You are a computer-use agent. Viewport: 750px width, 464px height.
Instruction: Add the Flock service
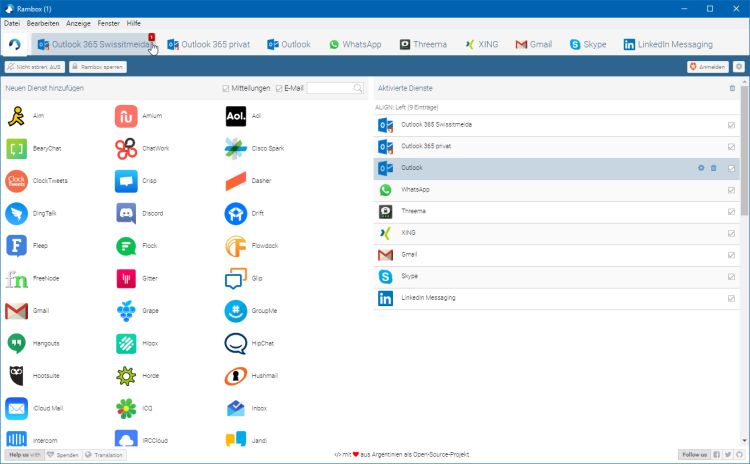tap(137, 246)
